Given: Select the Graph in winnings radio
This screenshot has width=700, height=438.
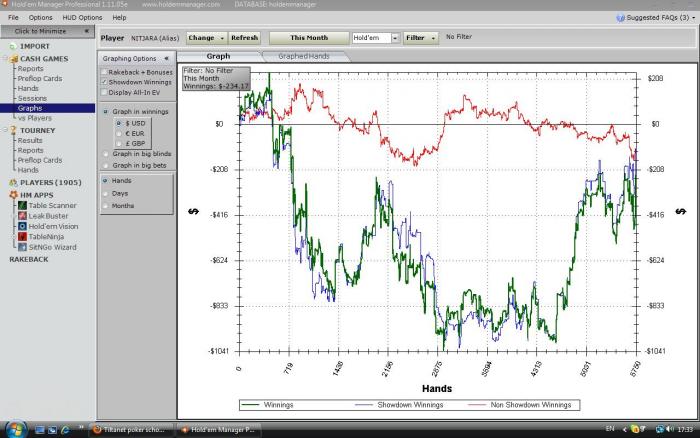Looking at the screenshot, I should (106, 112).
